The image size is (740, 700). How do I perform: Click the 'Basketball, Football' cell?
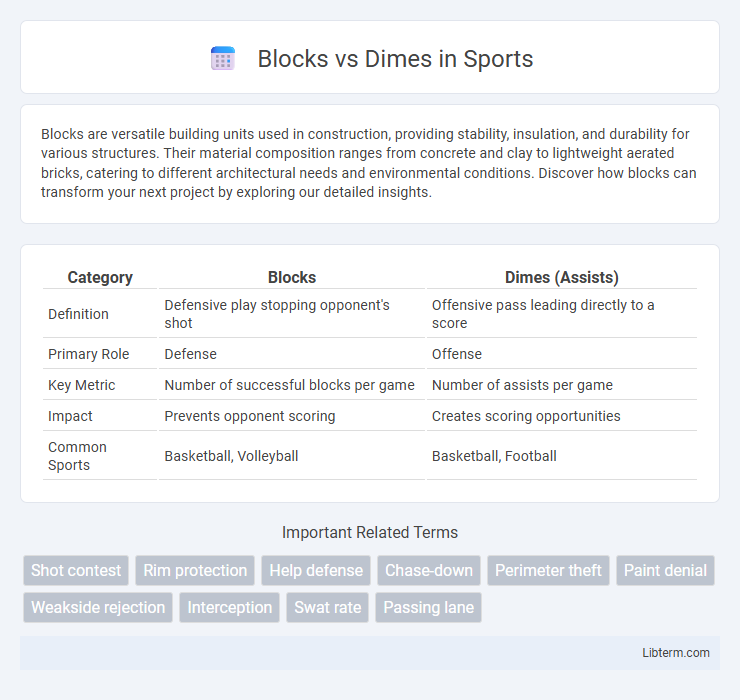point(562,456)
